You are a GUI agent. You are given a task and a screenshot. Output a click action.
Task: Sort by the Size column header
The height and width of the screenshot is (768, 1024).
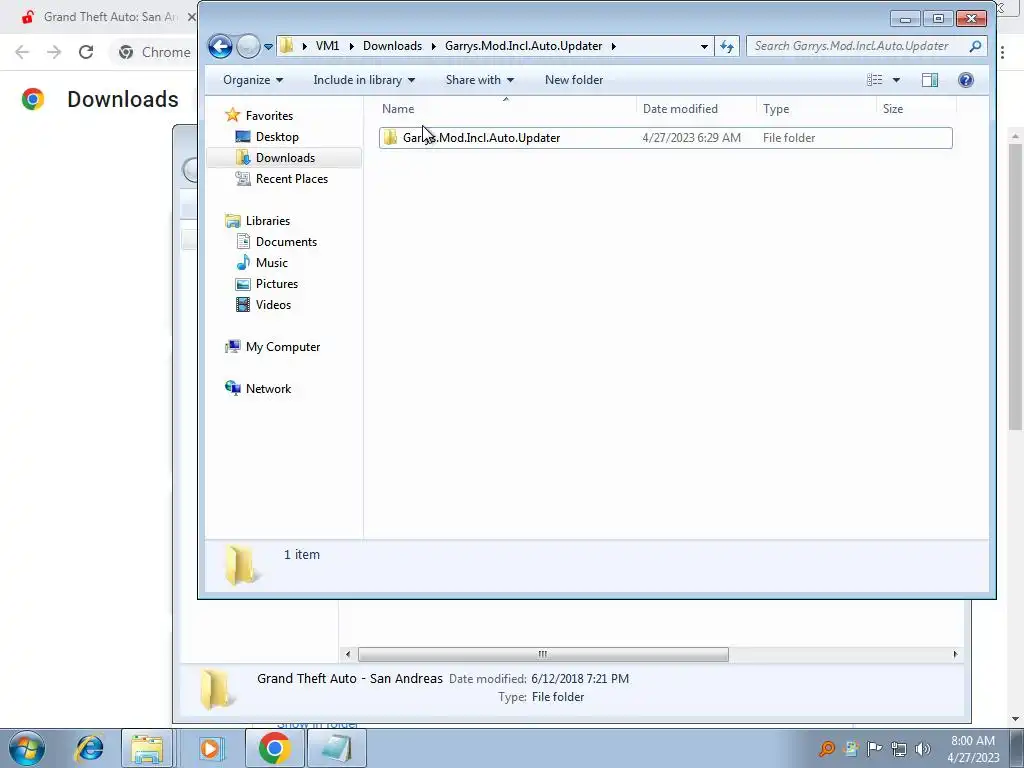point(916,109)
